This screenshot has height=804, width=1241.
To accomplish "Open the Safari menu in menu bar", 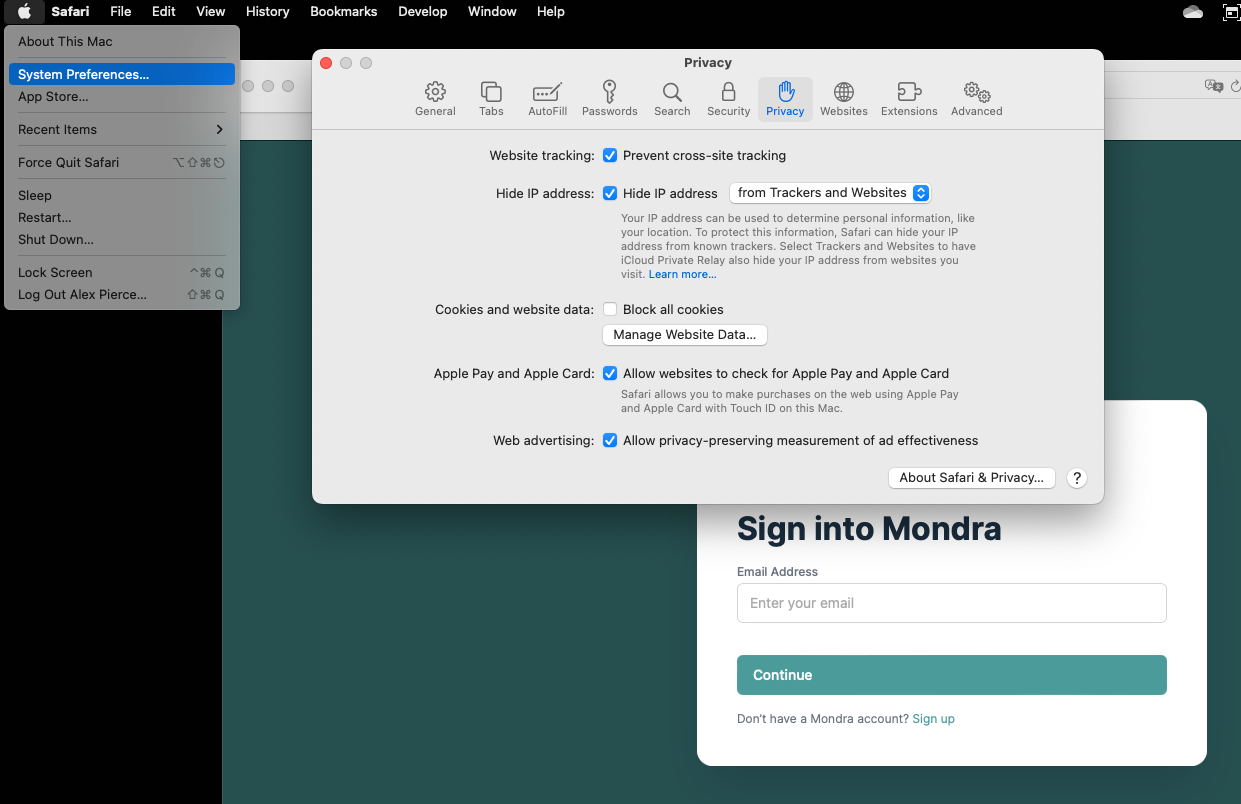I will point(70,12).
